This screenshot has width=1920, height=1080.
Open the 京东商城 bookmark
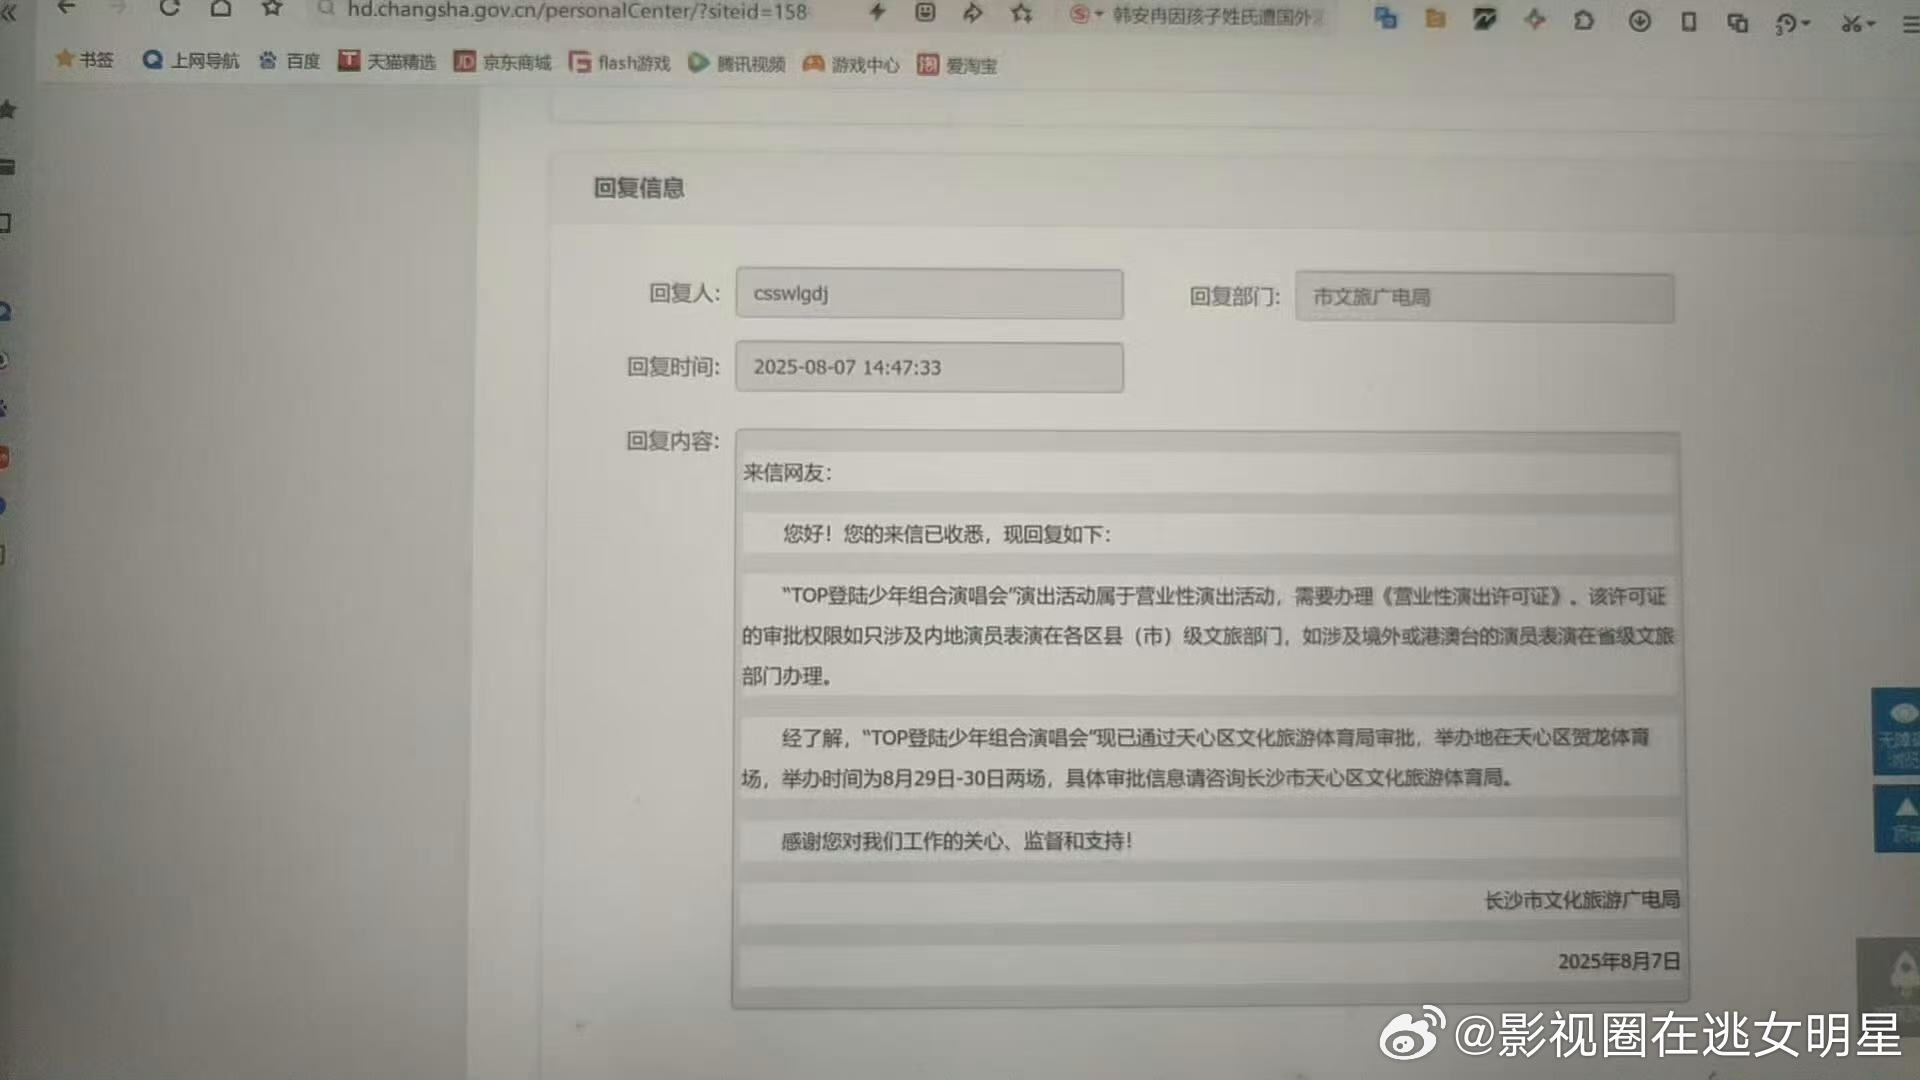(503, 63)
